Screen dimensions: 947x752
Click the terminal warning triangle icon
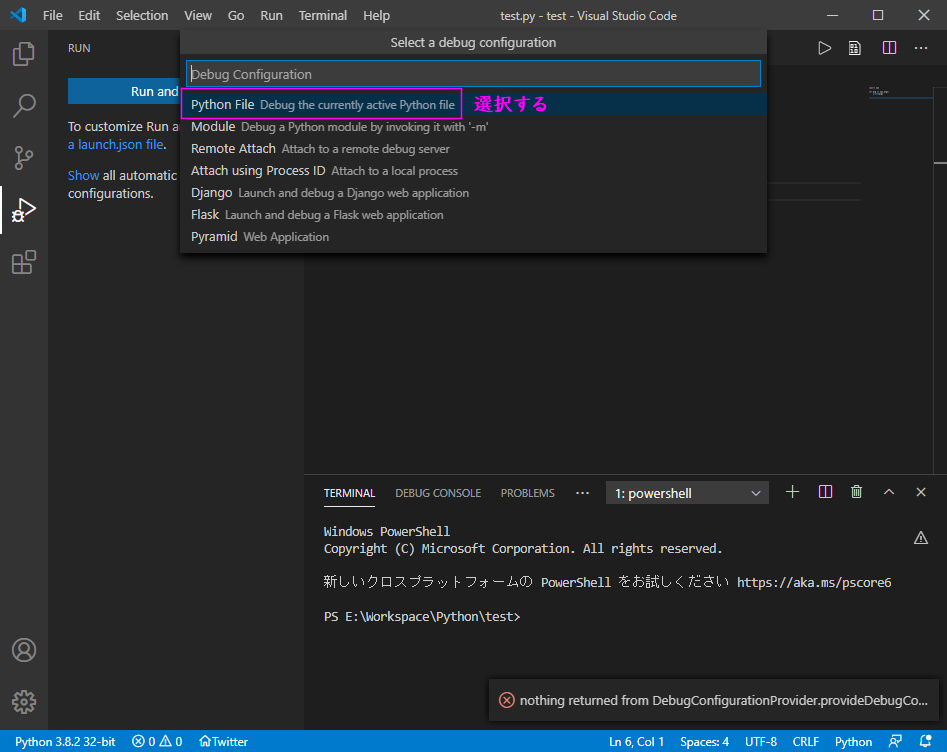pyautogui.click(x=920, y=538)
